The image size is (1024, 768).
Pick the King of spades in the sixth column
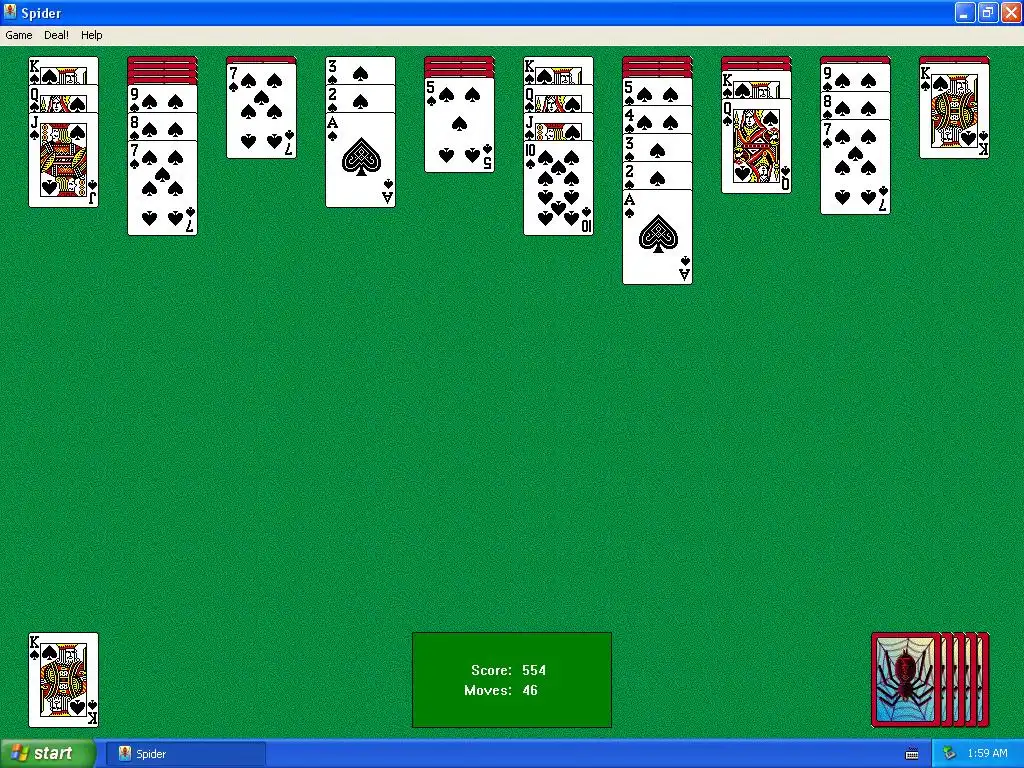coord(558,71)
